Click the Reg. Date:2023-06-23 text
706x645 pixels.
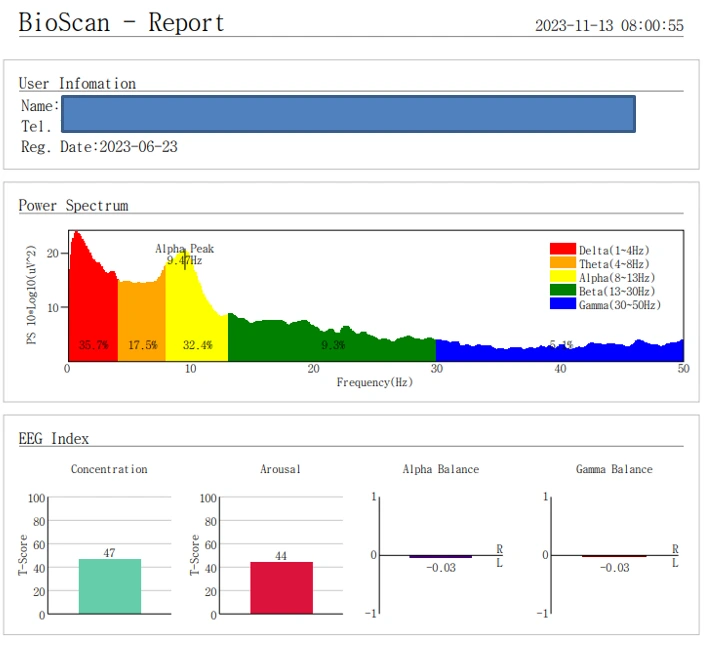click(99, 147)
